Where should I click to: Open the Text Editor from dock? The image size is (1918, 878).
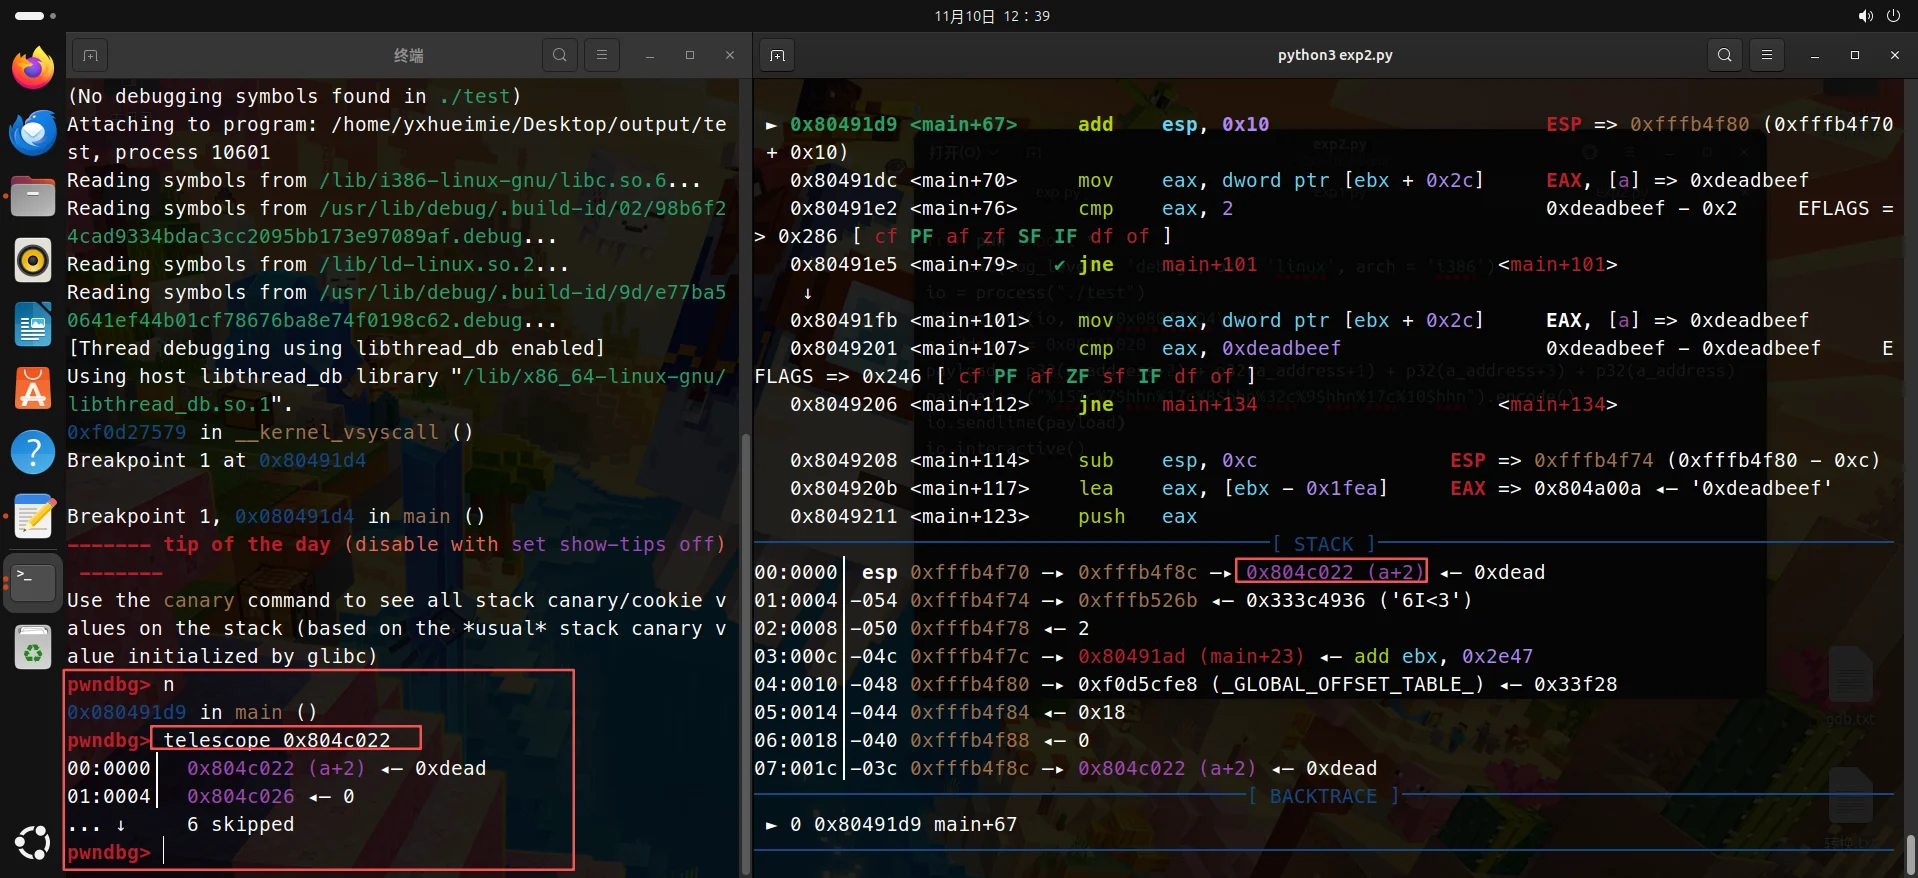pos(33,517)
